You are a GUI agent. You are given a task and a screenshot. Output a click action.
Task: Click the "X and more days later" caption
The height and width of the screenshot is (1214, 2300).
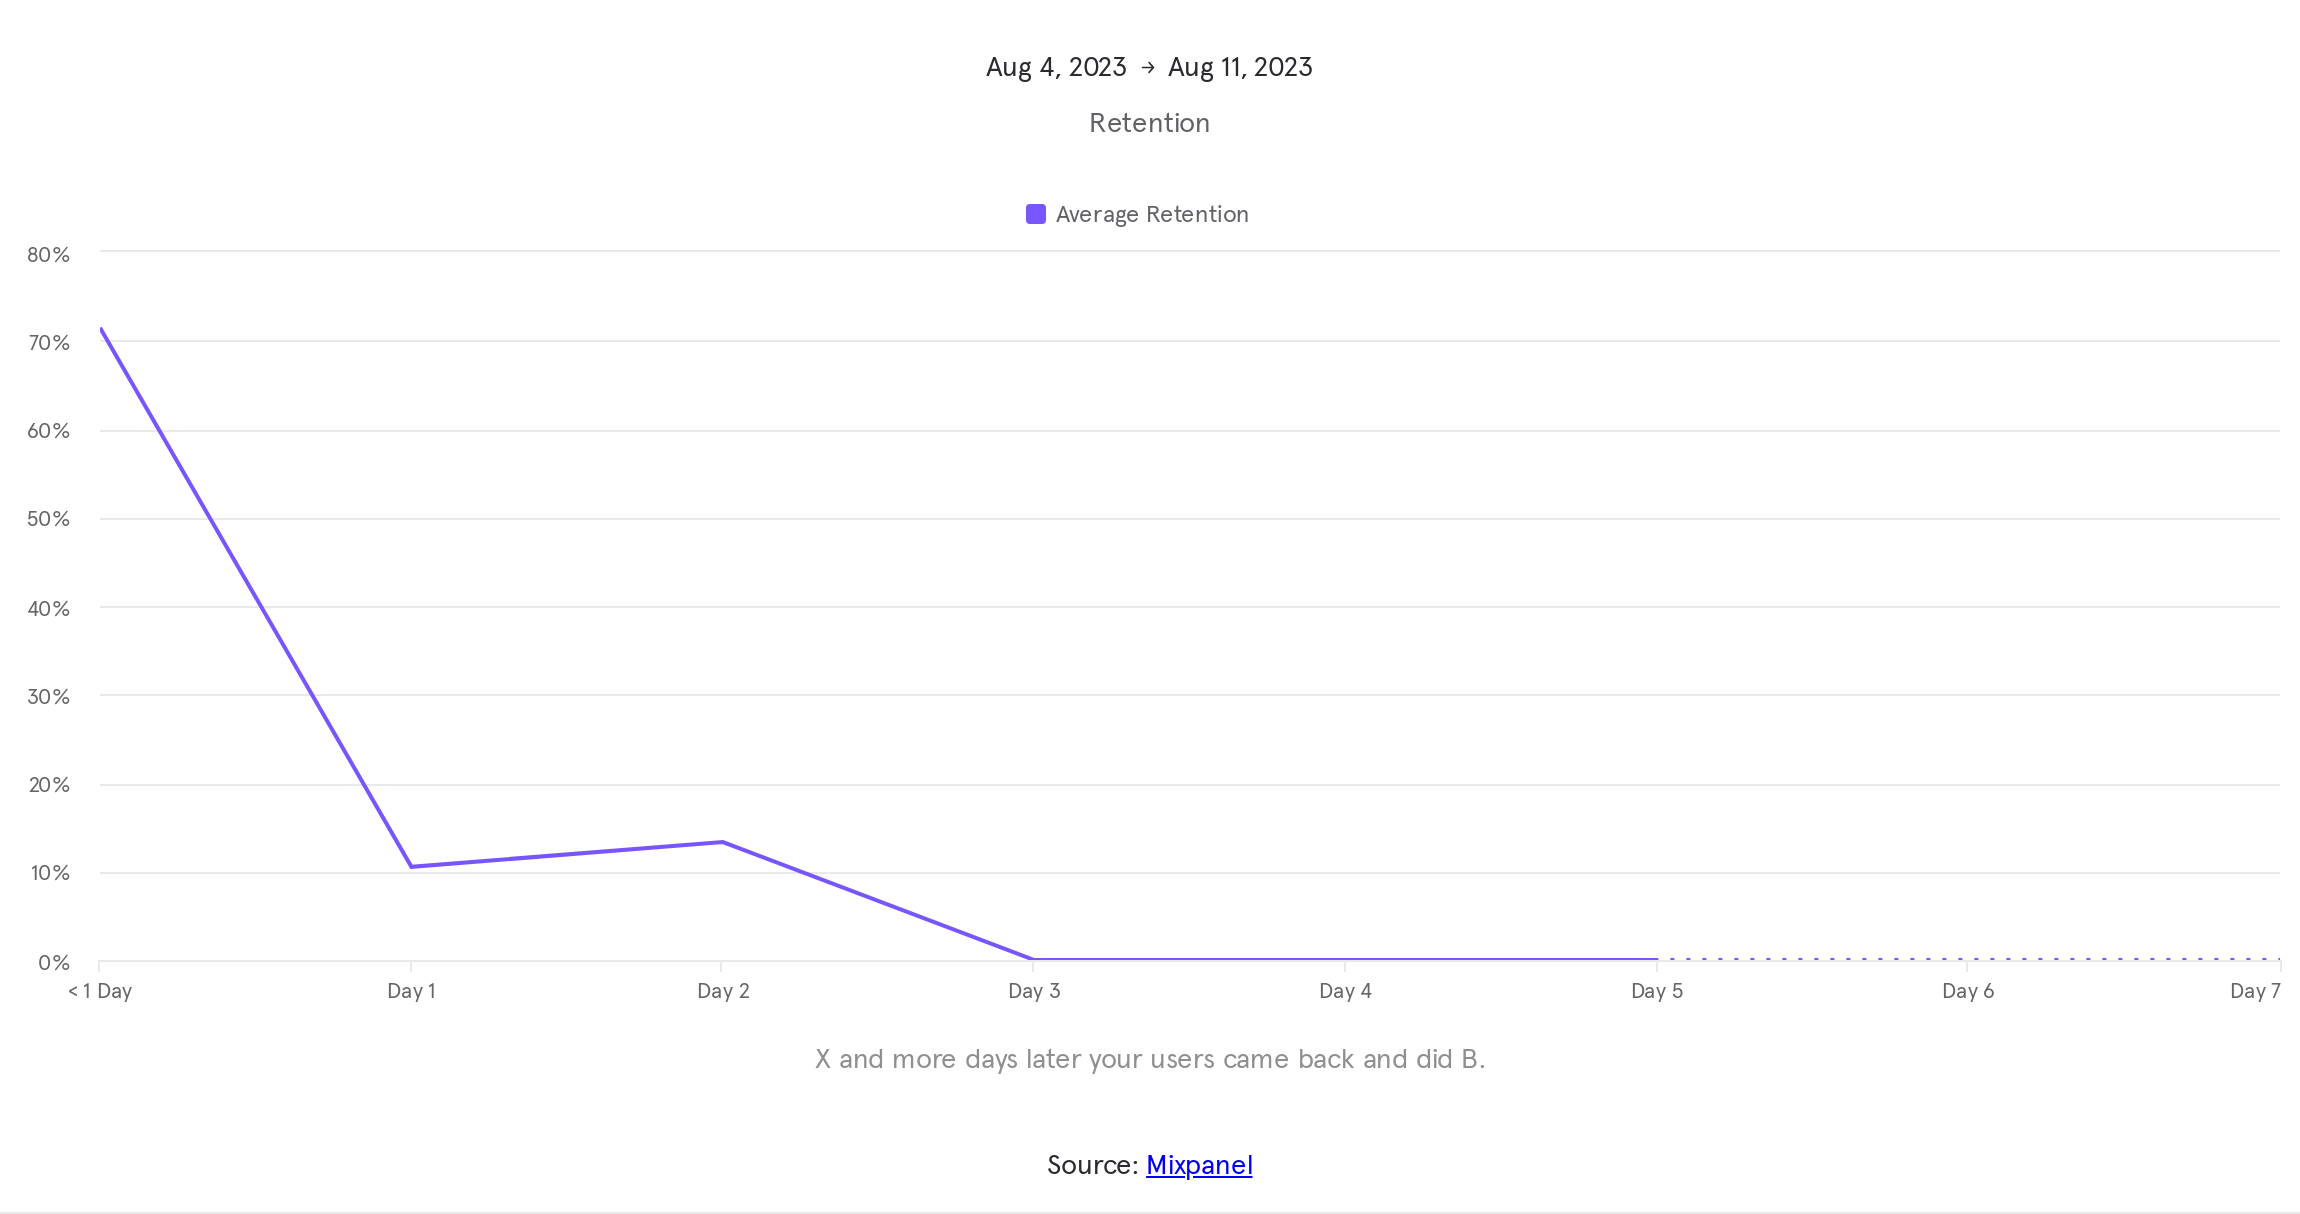tap(1149, 1059)
